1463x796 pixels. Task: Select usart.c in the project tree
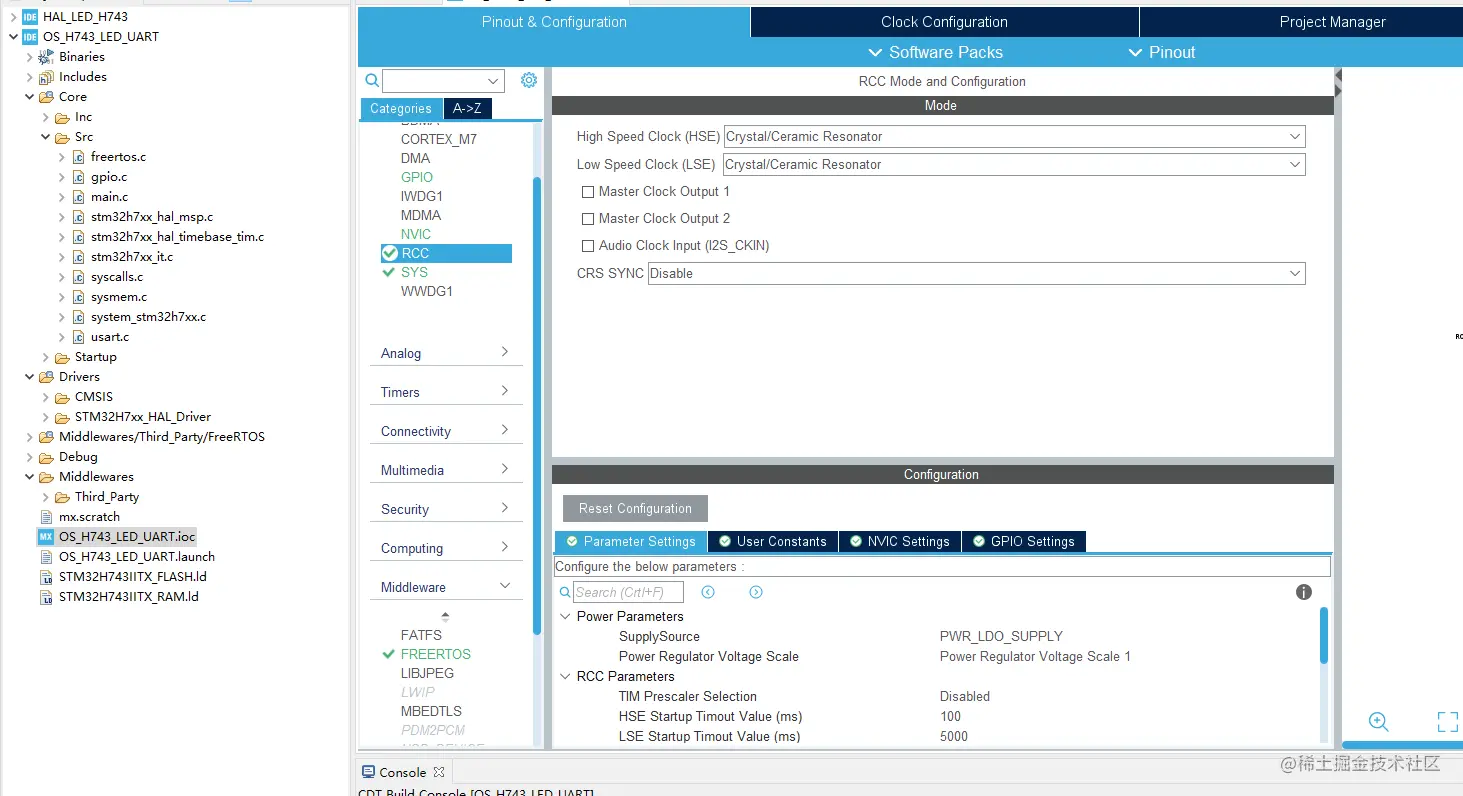[x=110, y=337]
